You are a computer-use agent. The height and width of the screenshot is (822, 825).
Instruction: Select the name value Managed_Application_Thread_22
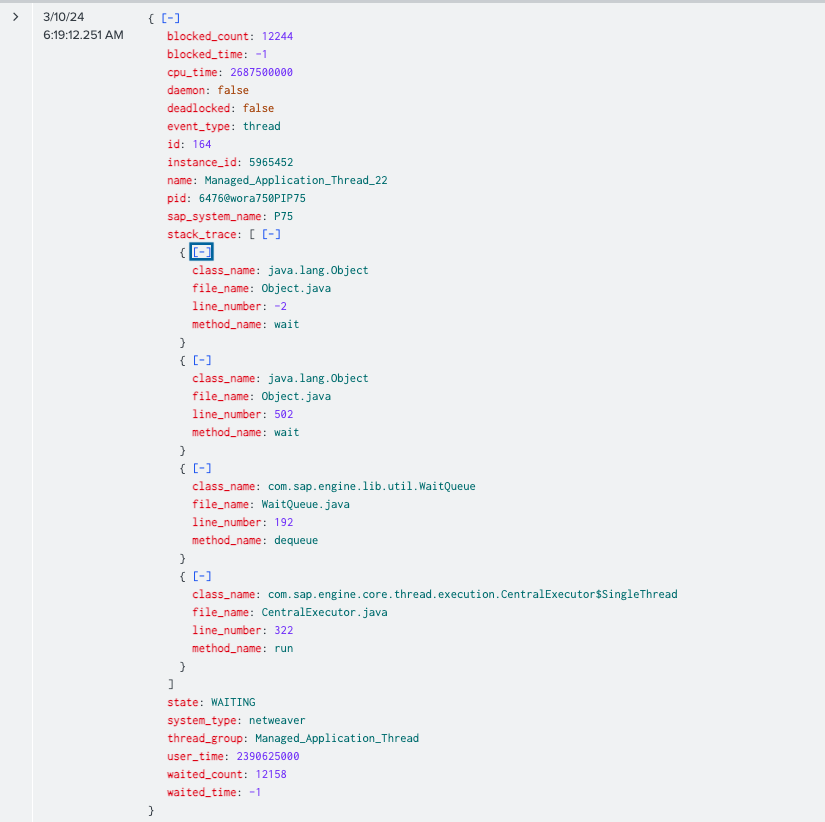(295, 180)
